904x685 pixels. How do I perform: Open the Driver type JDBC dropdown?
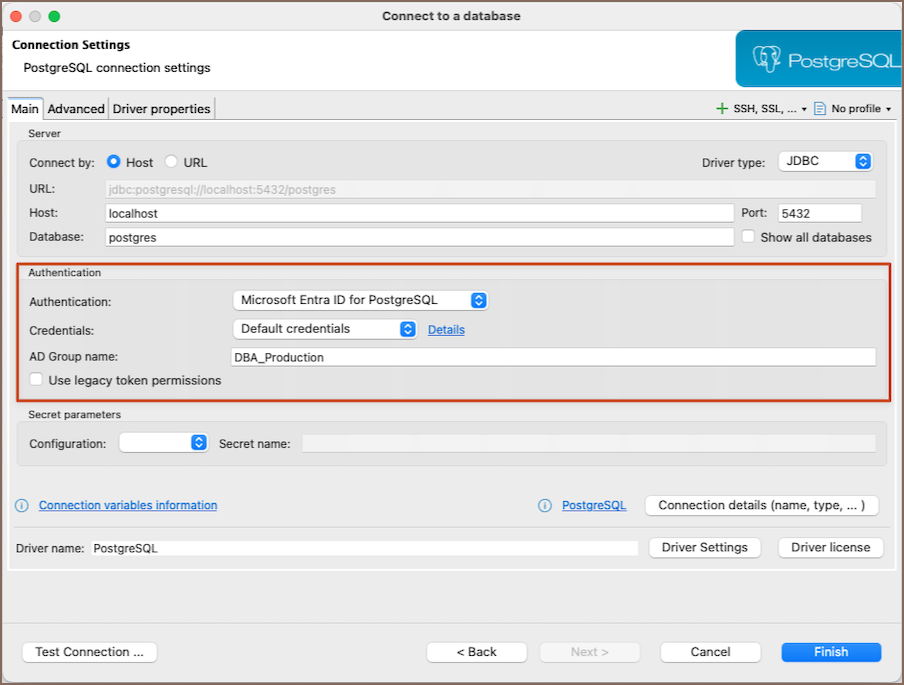point(824,161)
